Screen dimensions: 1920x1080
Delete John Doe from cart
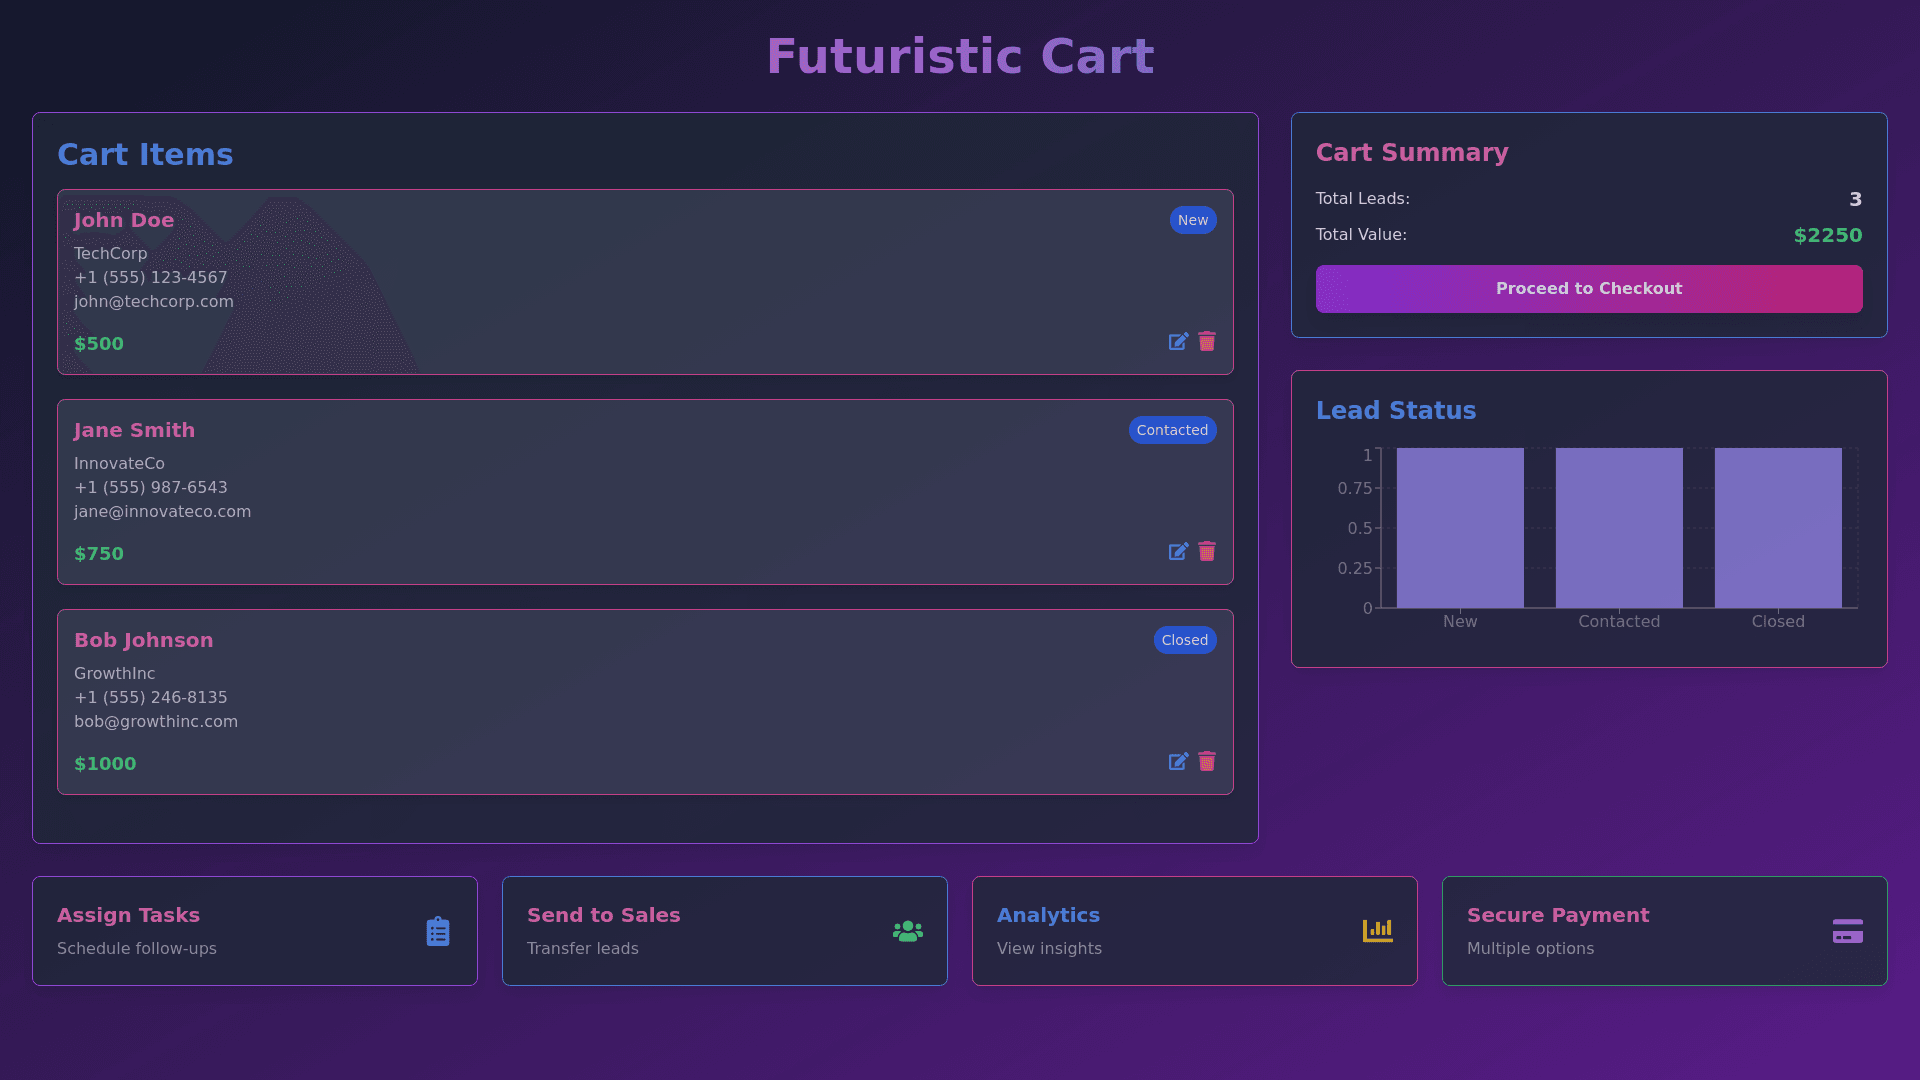click(x=1207, y=342)
